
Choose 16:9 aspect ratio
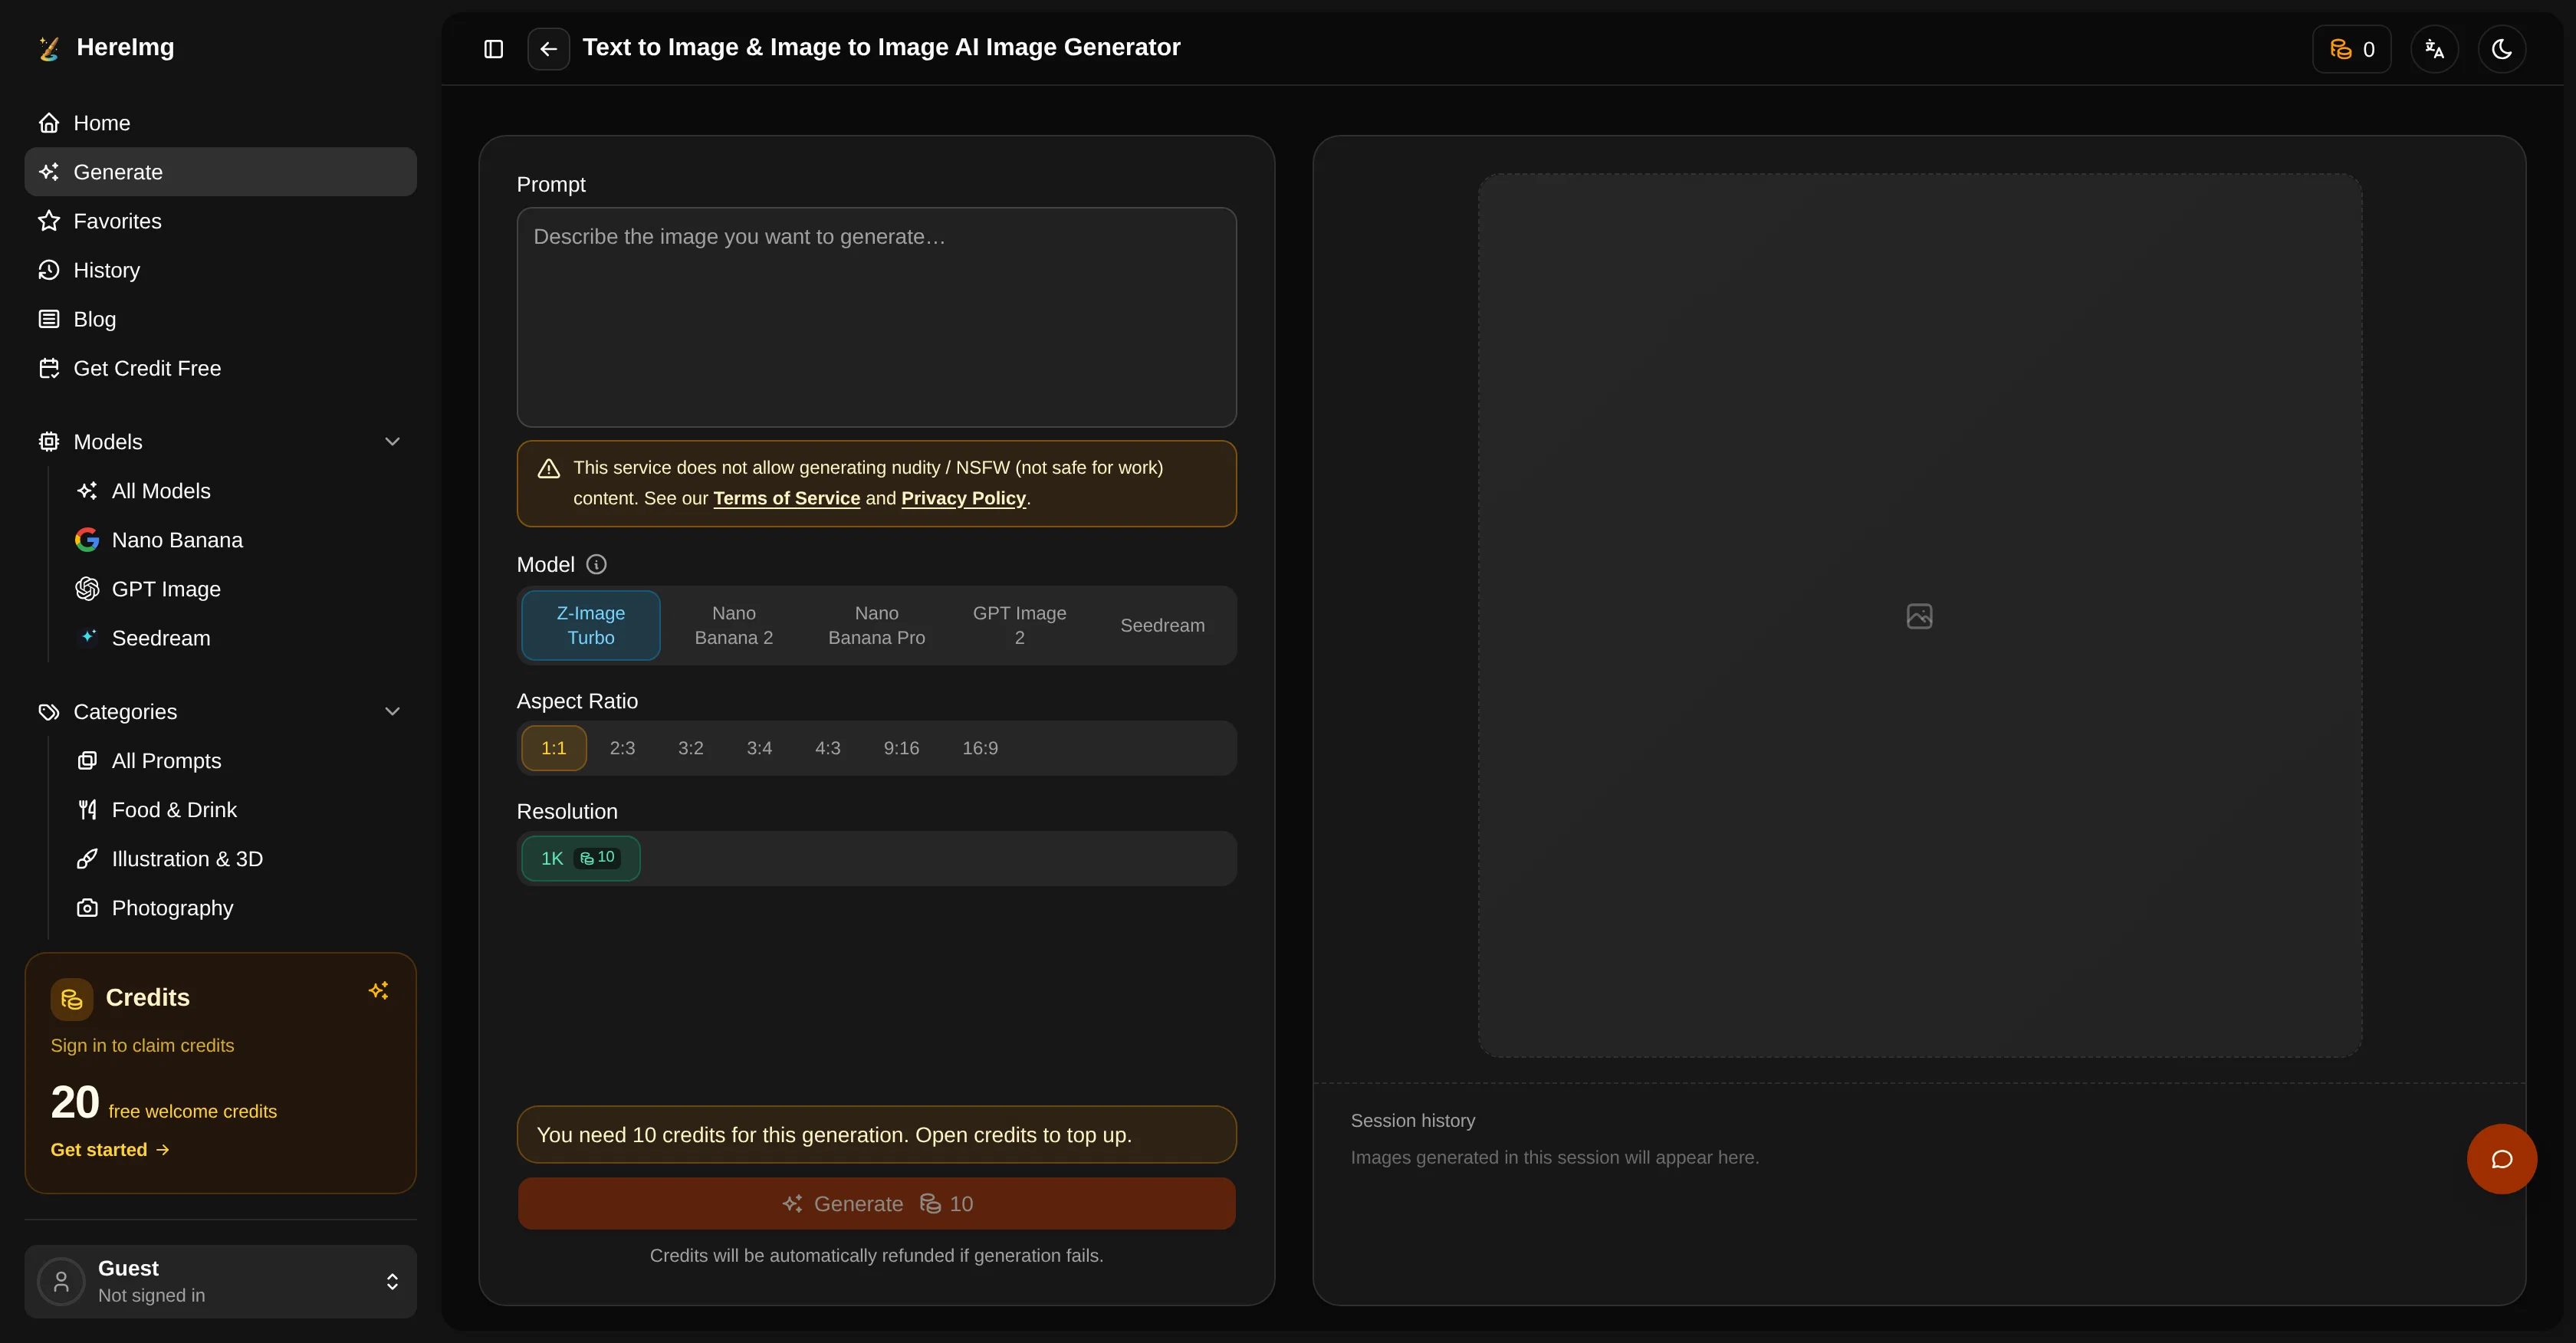coord(980,748)
